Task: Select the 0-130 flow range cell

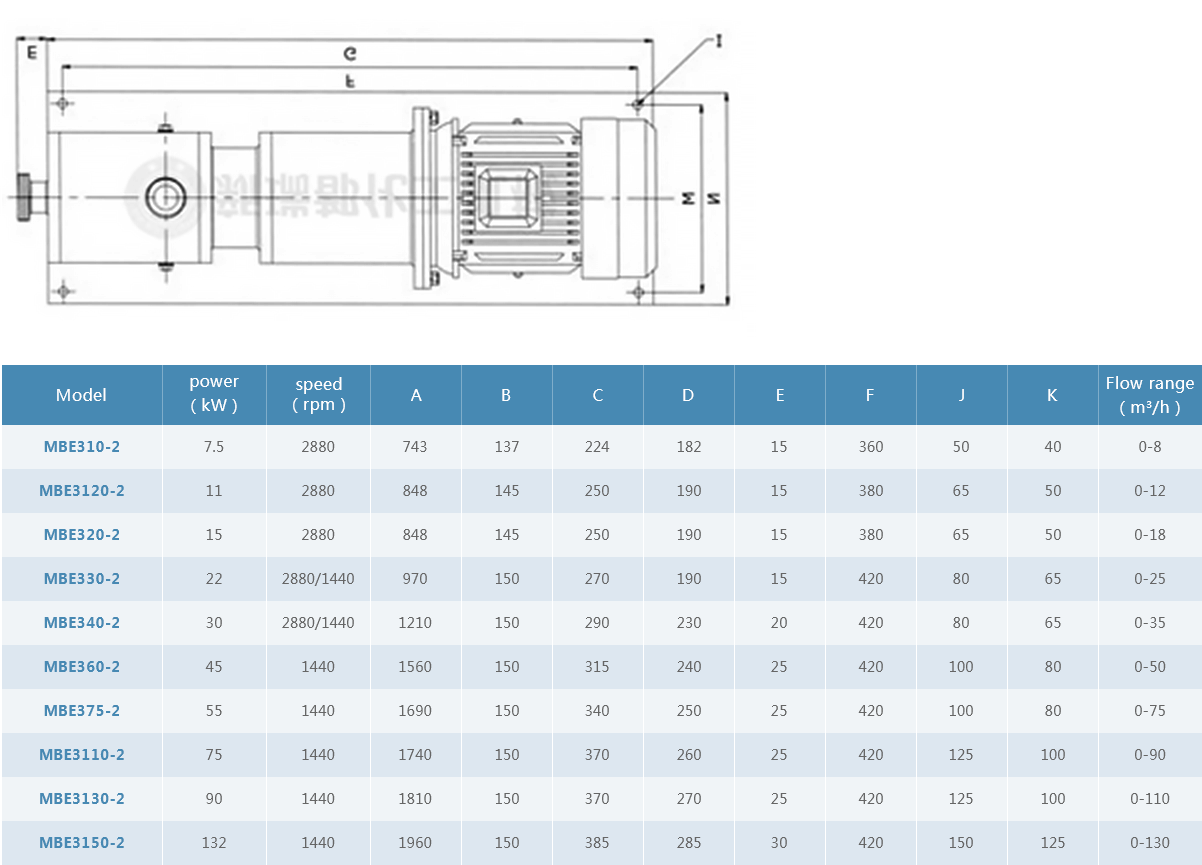Action: tap(1149, 843)
